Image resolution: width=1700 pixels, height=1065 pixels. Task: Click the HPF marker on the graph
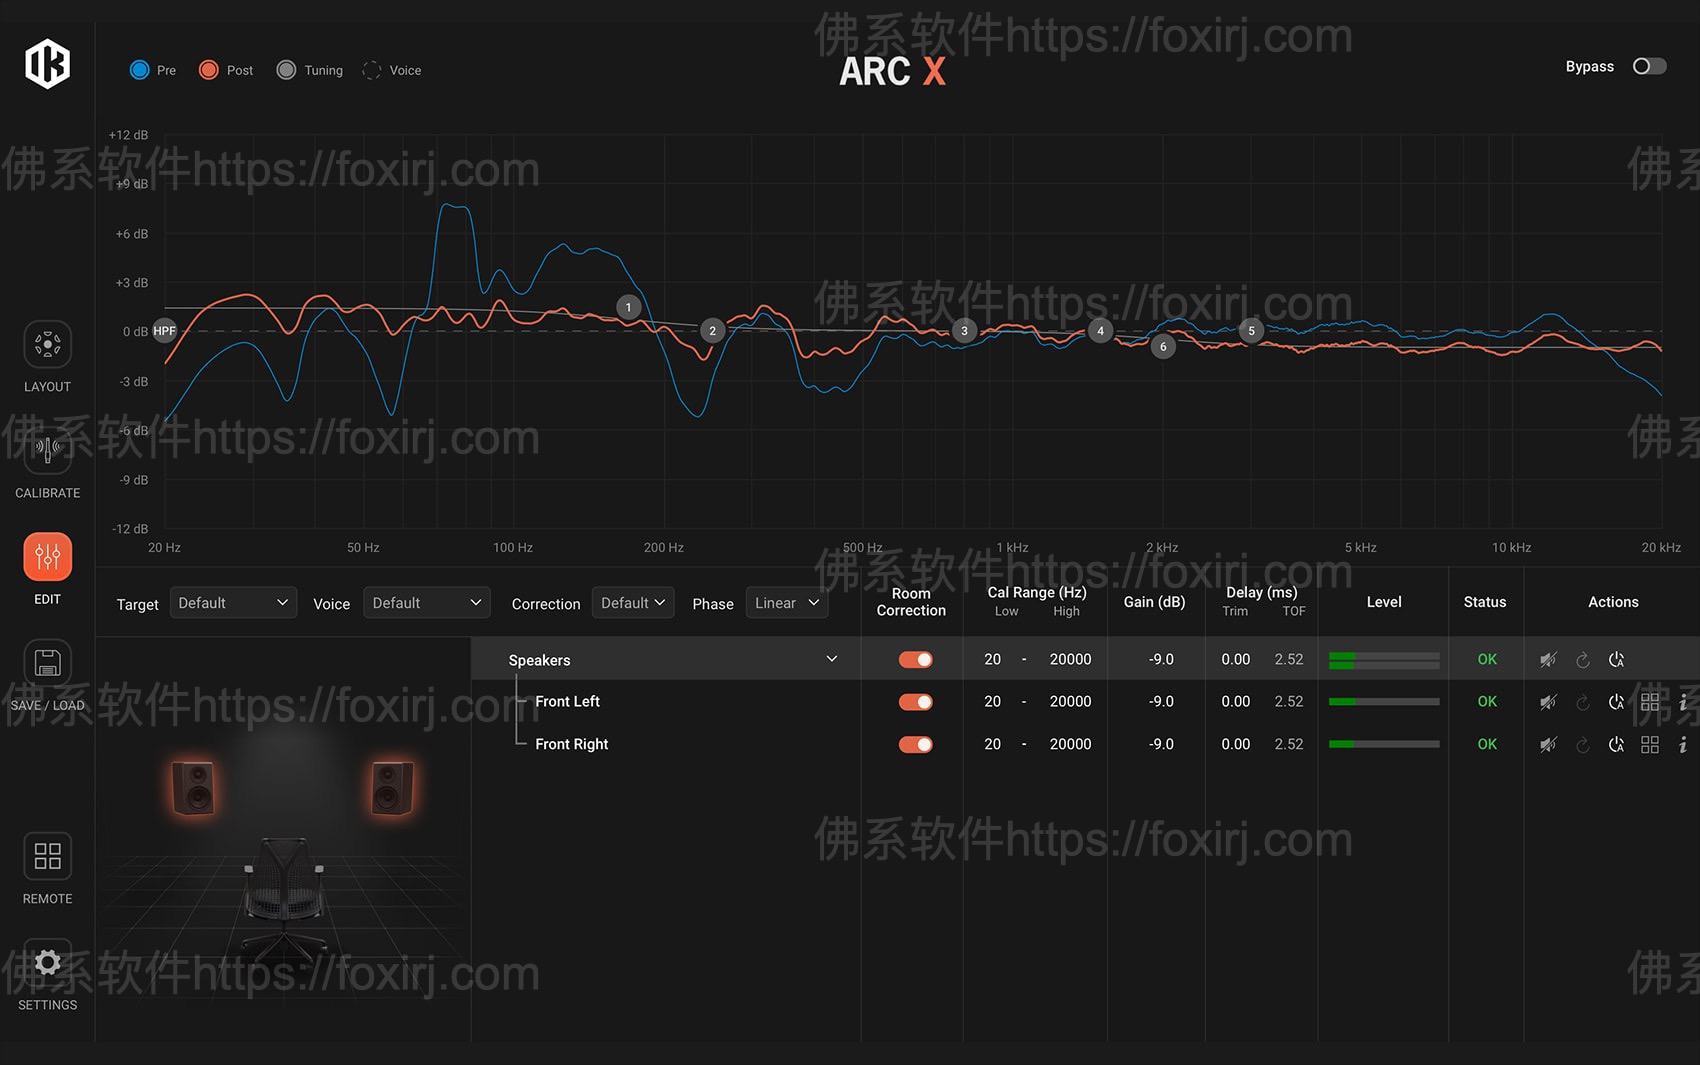point(164,331)
